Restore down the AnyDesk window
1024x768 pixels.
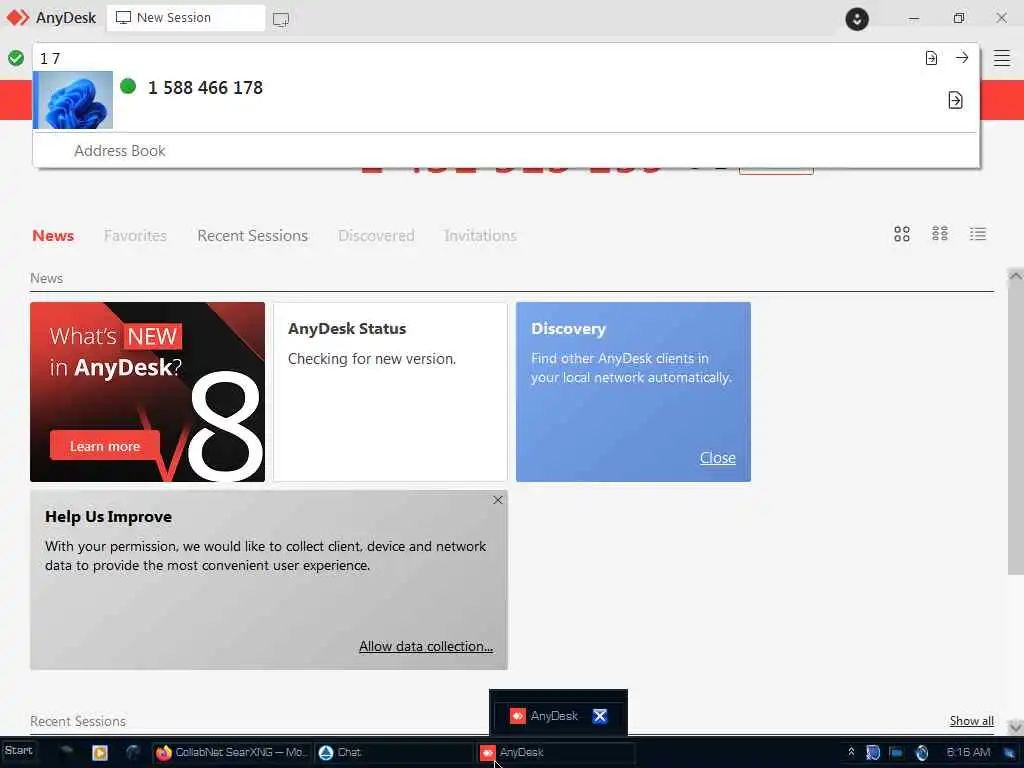pyautogui.click(x=958, y=18)
